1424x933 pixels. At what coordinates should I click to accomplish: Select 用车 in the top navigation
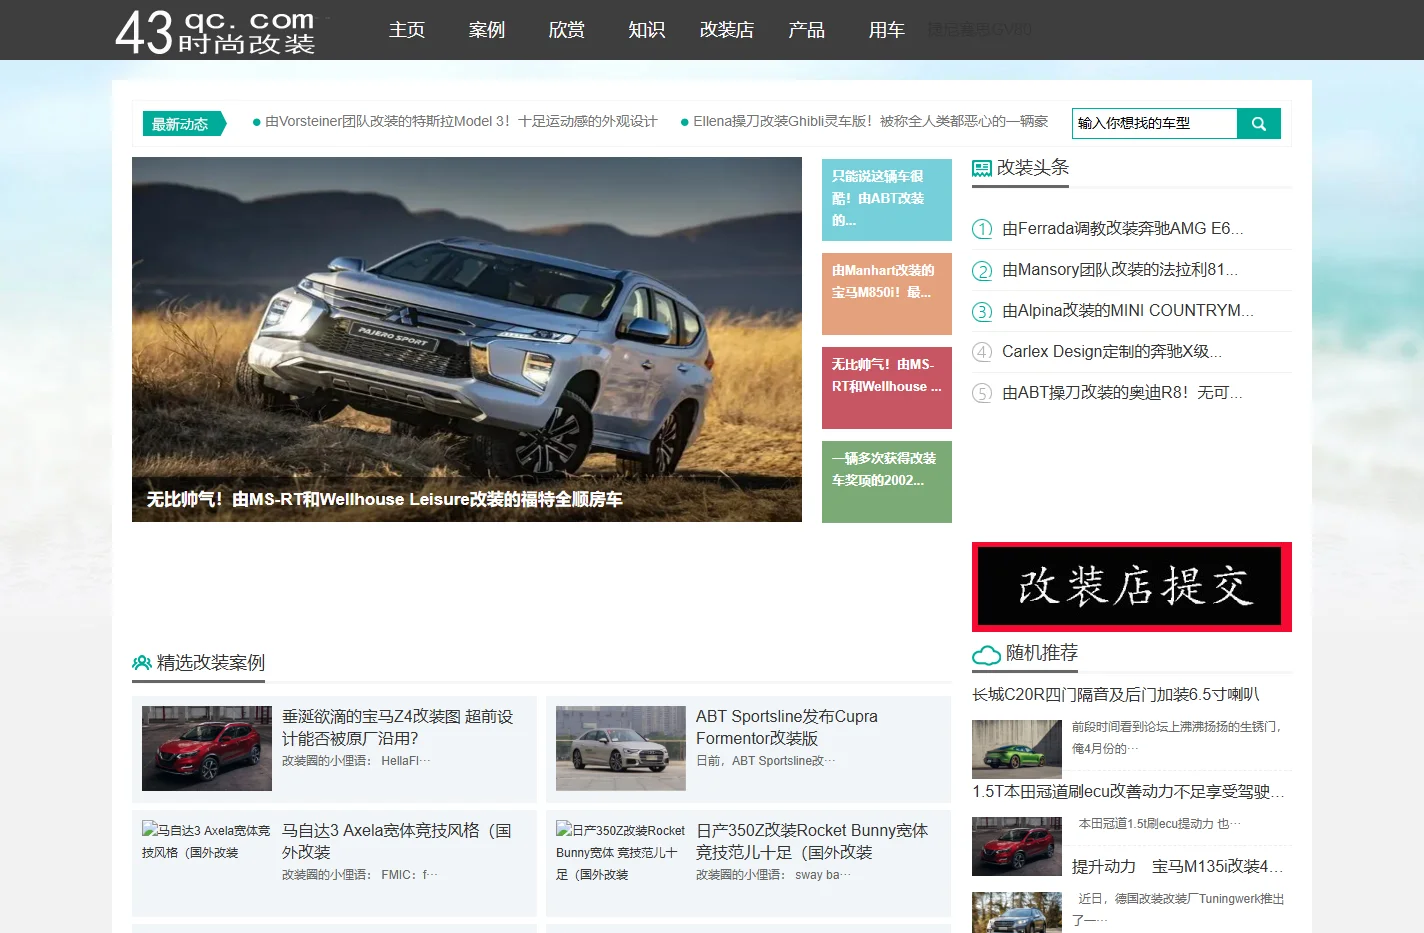pos(887,30)
